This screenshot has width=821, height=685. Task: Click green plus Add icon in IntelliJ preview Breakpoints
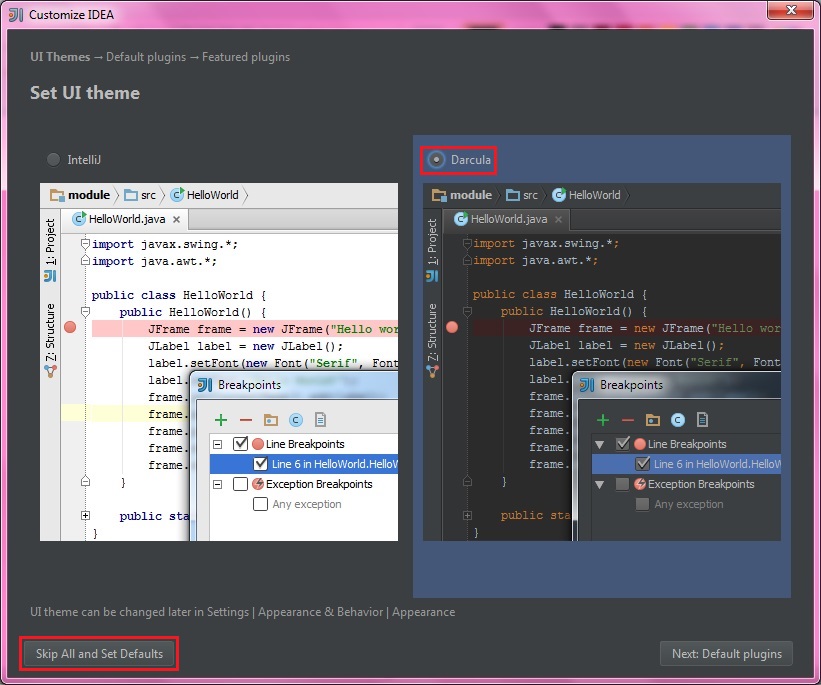click(x=221, y=420)
